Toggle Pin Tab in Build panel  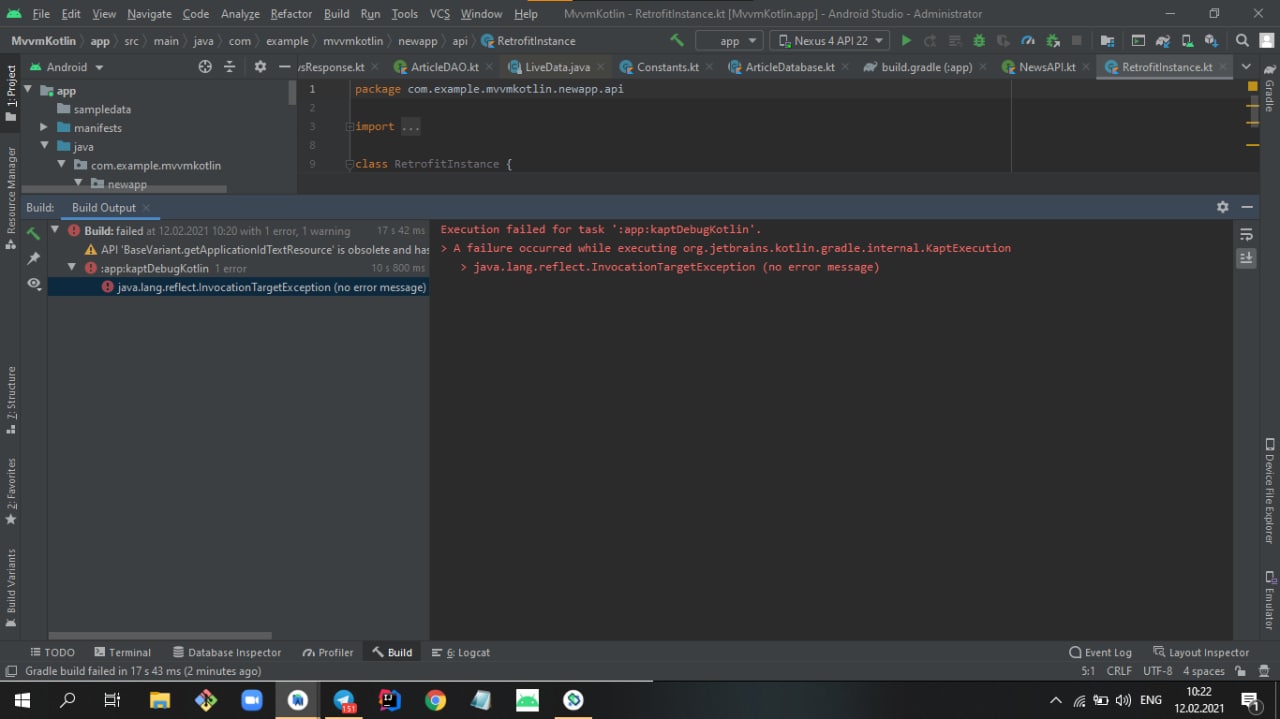coord(33,258)
